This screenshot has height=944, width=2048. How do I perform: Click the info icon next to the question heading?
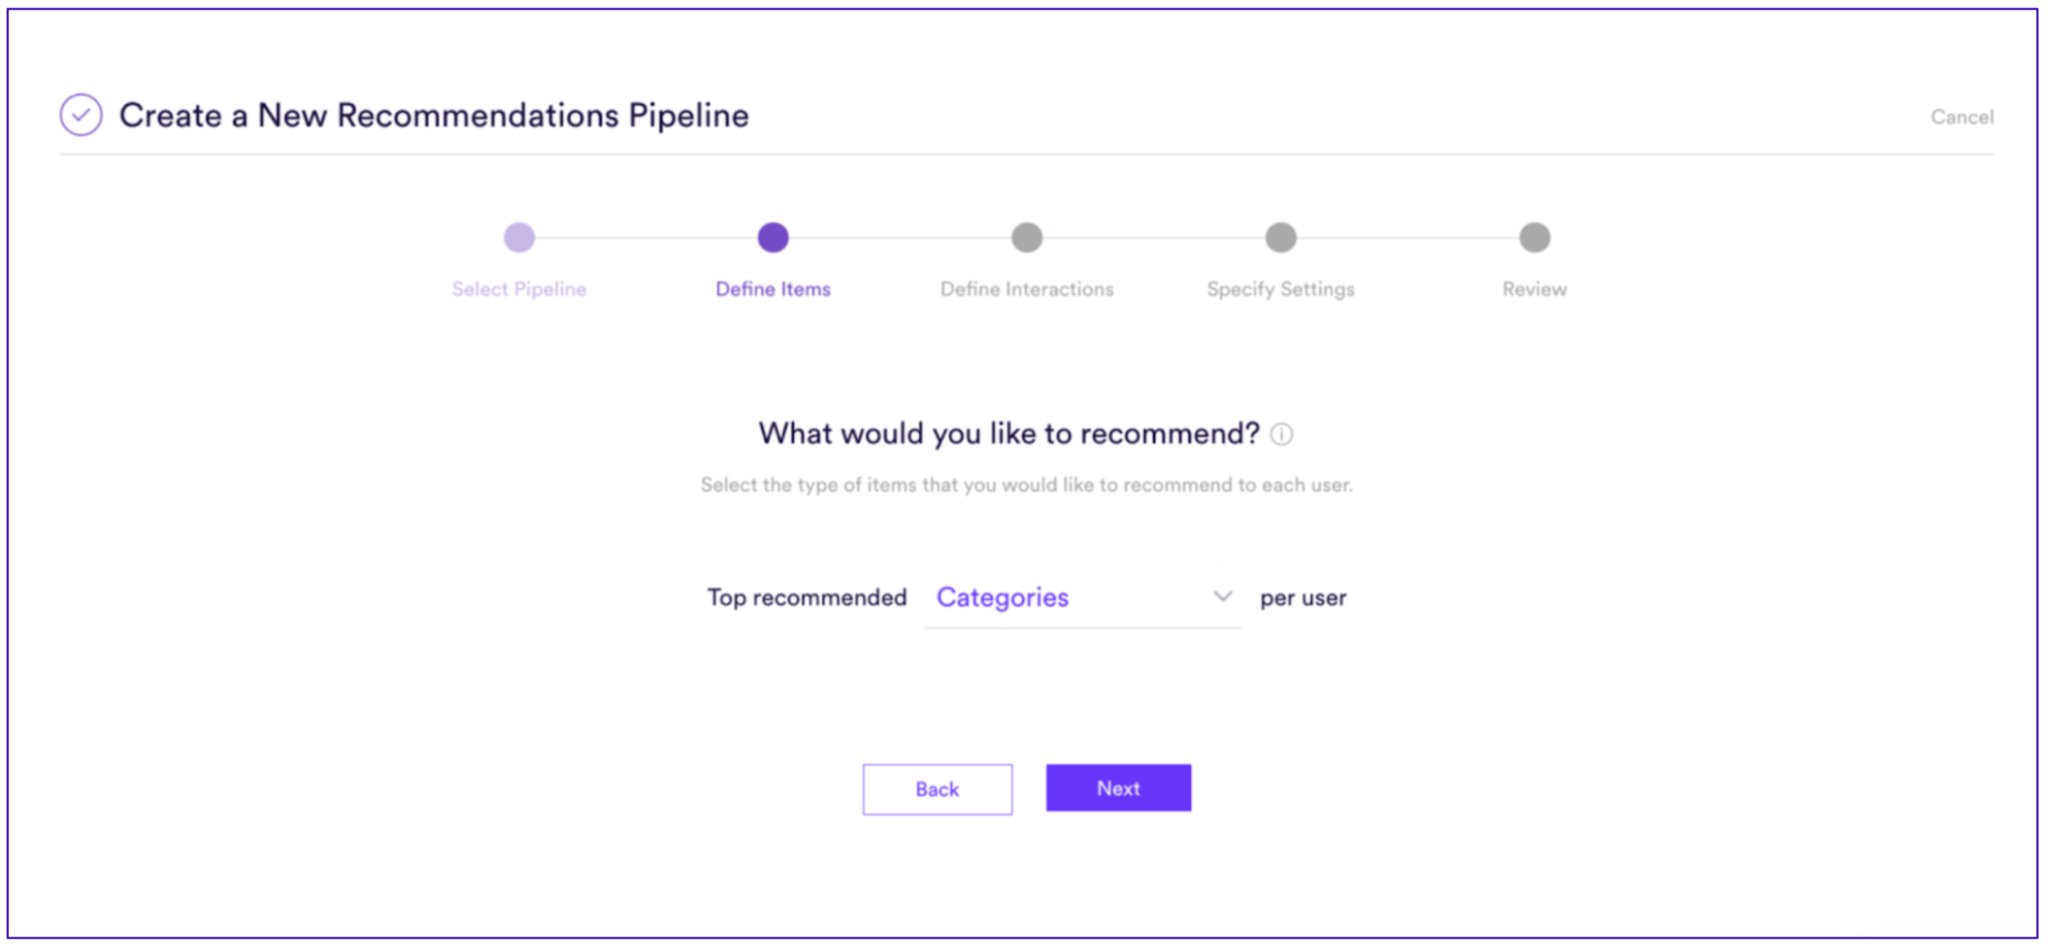tap(1282, 434)
